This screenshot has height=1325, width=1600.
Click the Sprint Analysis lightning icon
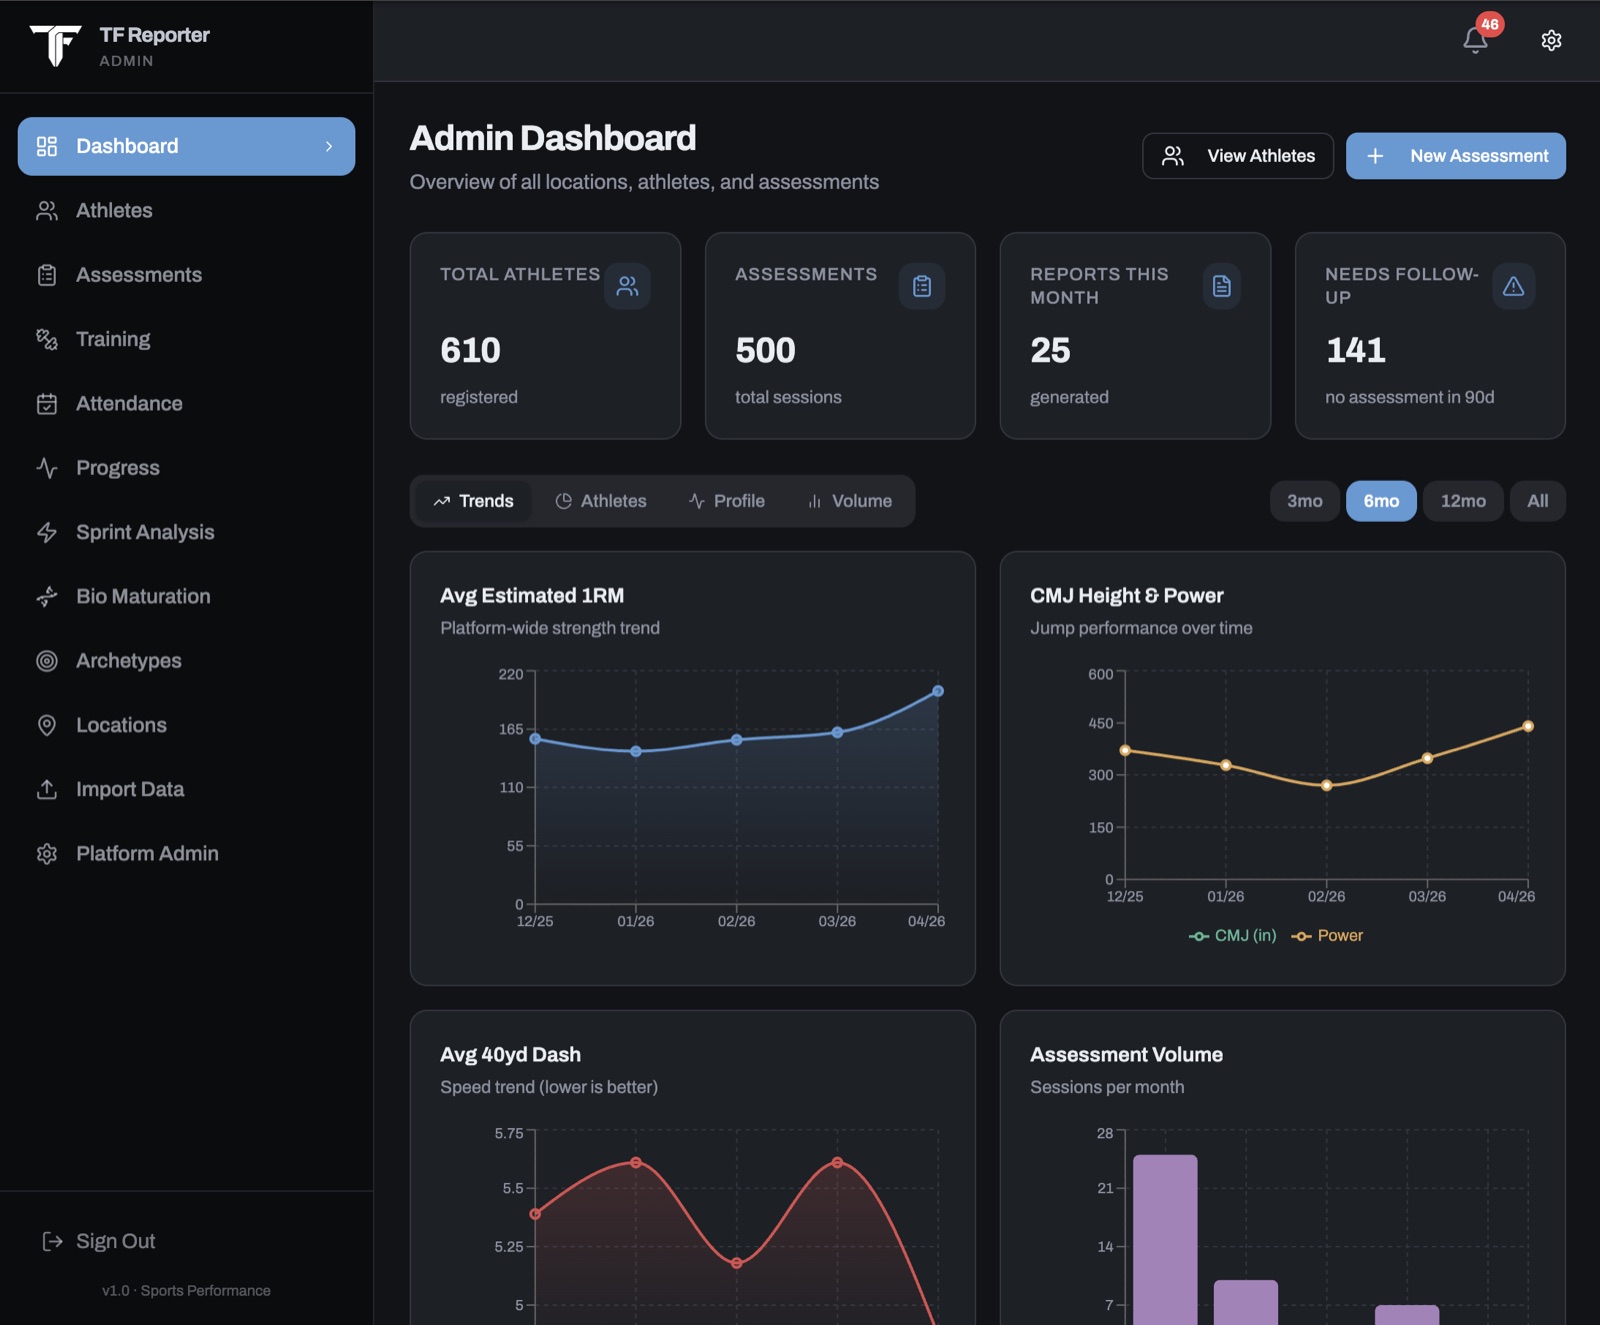pyautogui.click(x=47, y=532)
